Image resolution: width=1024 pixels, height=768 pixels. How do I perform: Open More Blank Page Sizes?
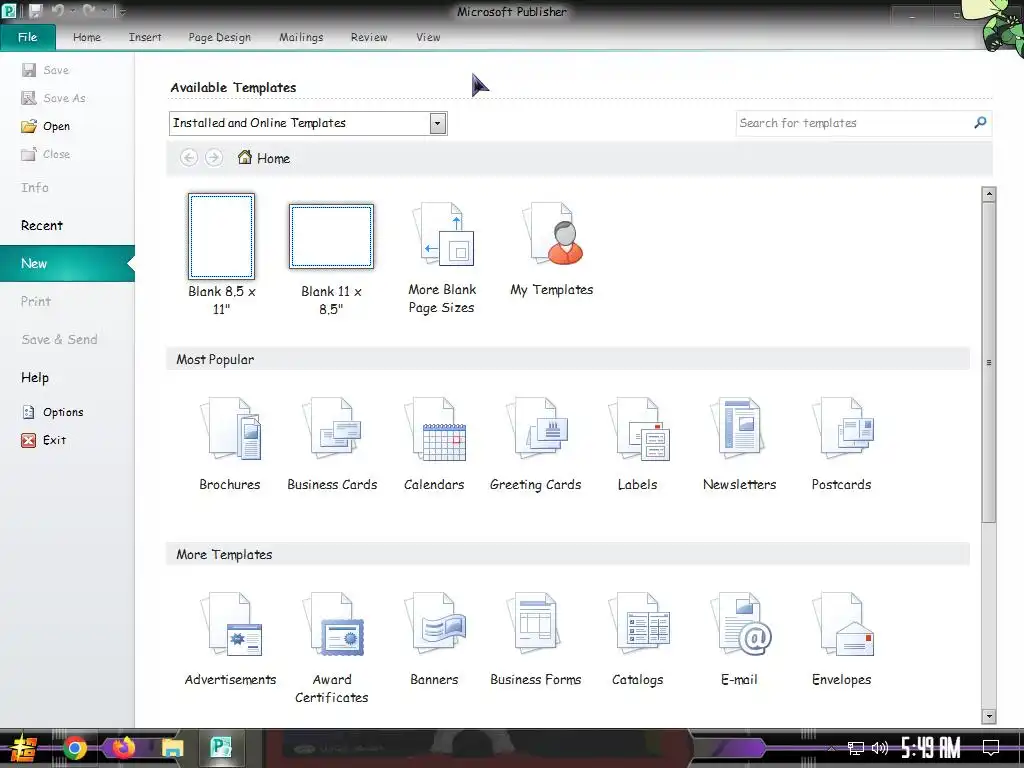pyautogui.click(x=442, y=258)
